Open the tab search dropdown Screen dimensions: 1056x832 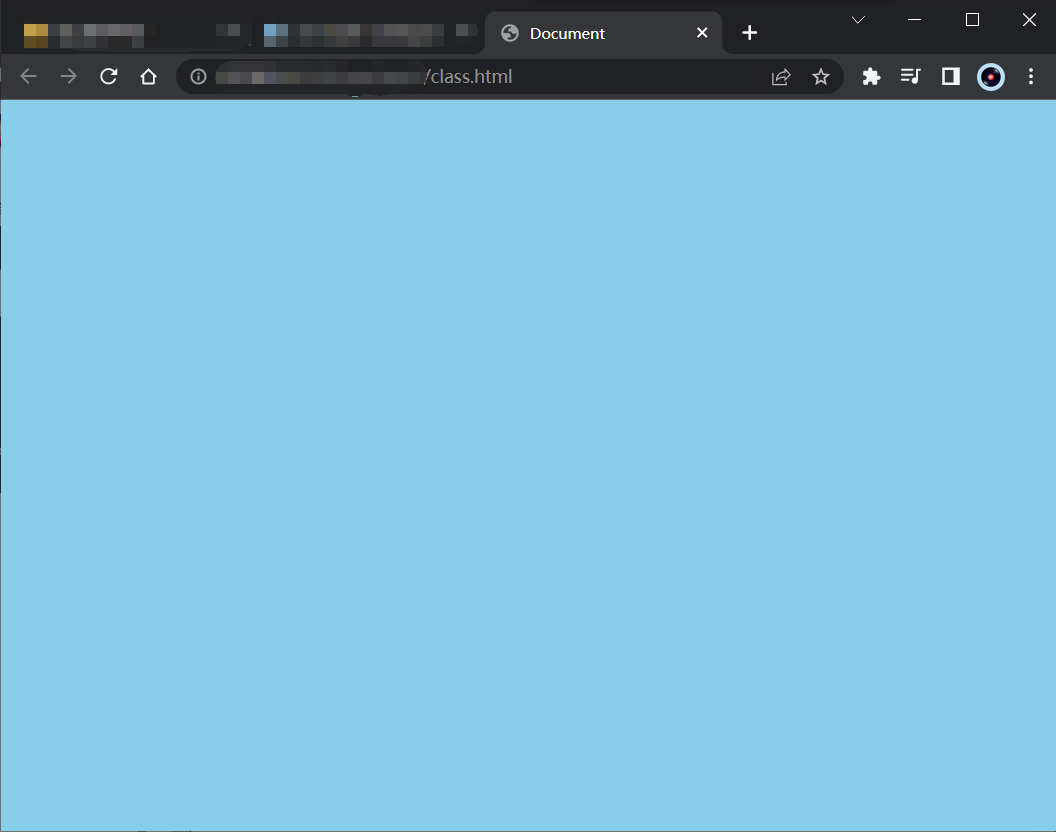point(857,20)
